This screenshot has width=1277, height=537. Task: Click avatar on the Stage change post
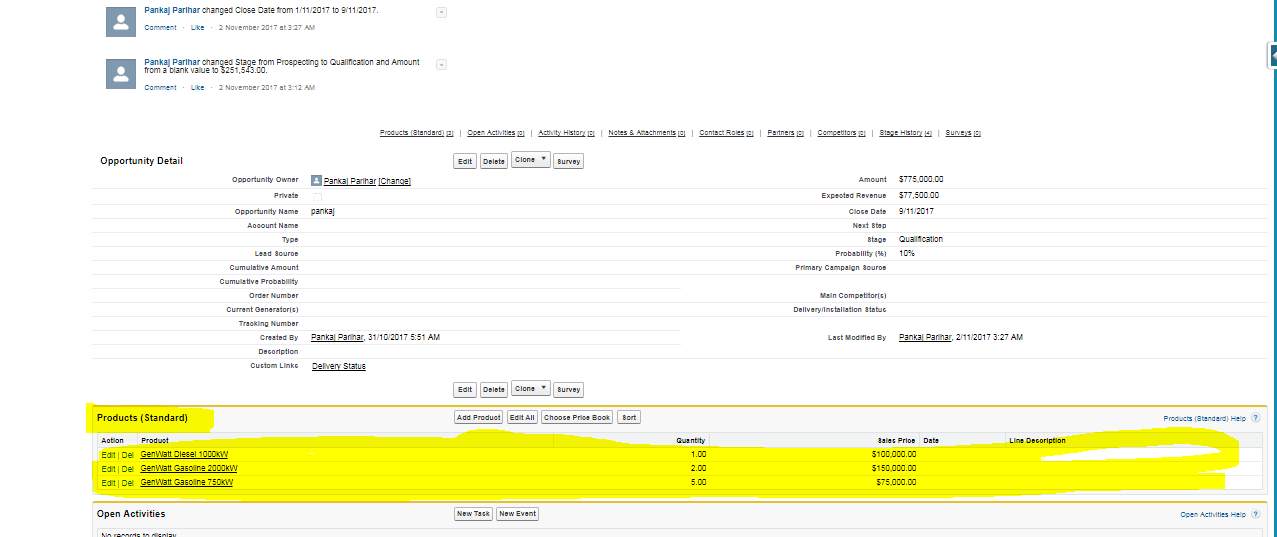tap(121, 73)
